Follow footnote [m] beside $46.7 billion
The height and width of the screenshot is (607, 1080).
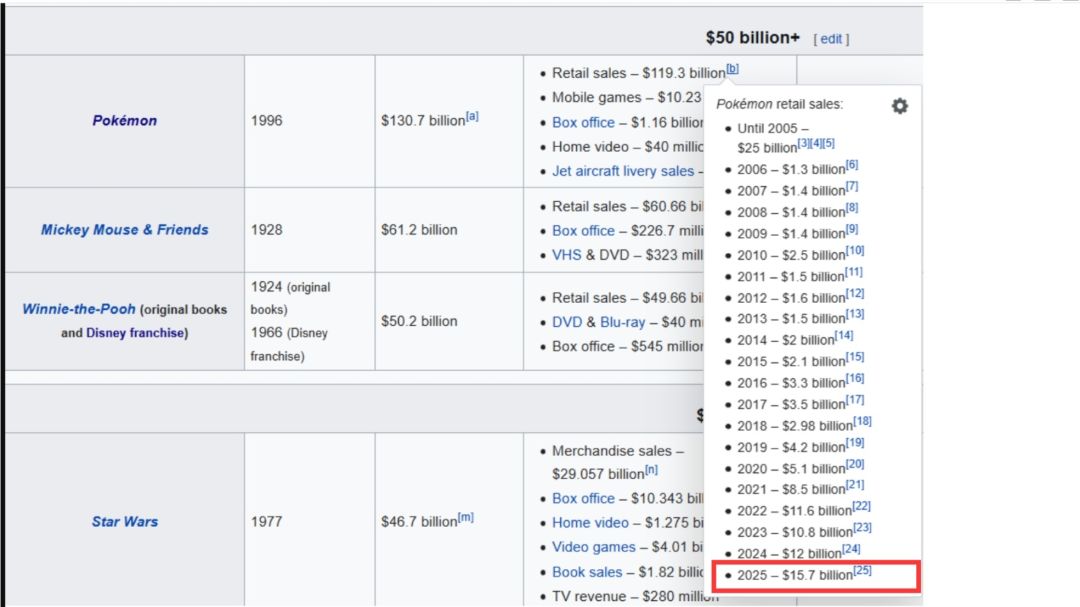466,517
